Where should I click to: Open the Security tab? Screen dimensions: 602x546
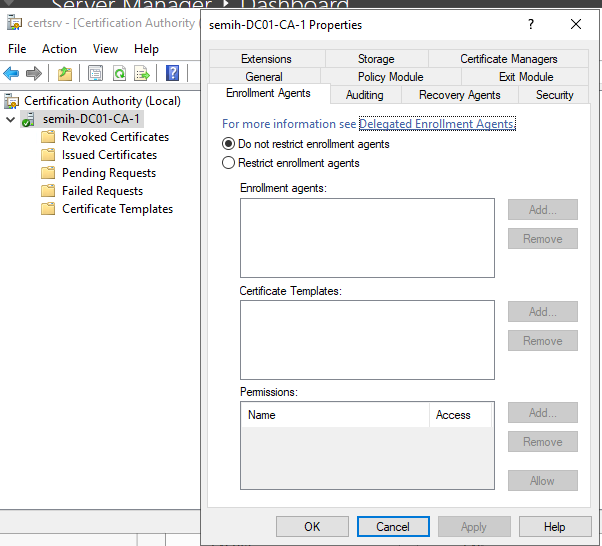(554, 95)
